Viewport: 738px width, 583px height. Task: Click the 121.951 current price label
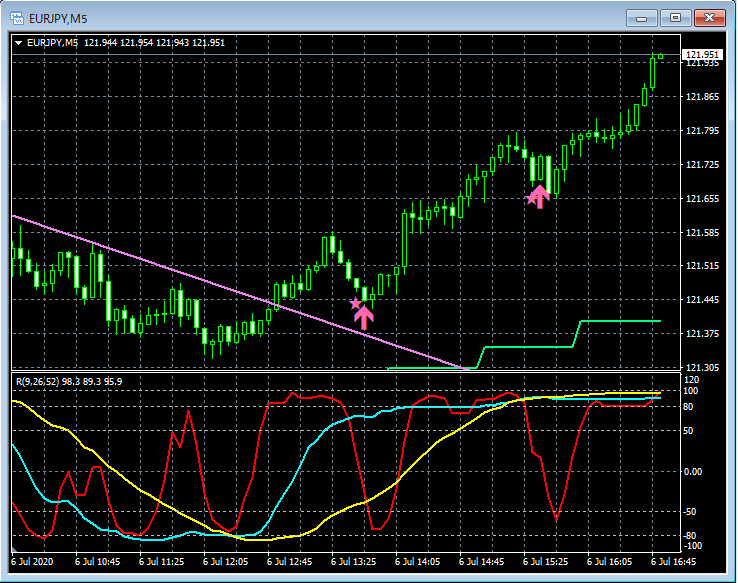pos(702,55)
